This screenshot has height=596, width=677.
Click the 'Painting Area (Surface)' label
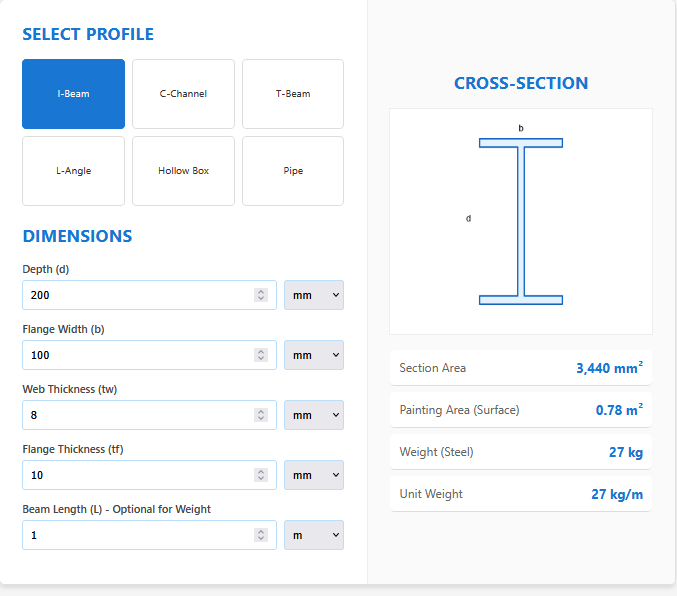[x=459, y=410]
